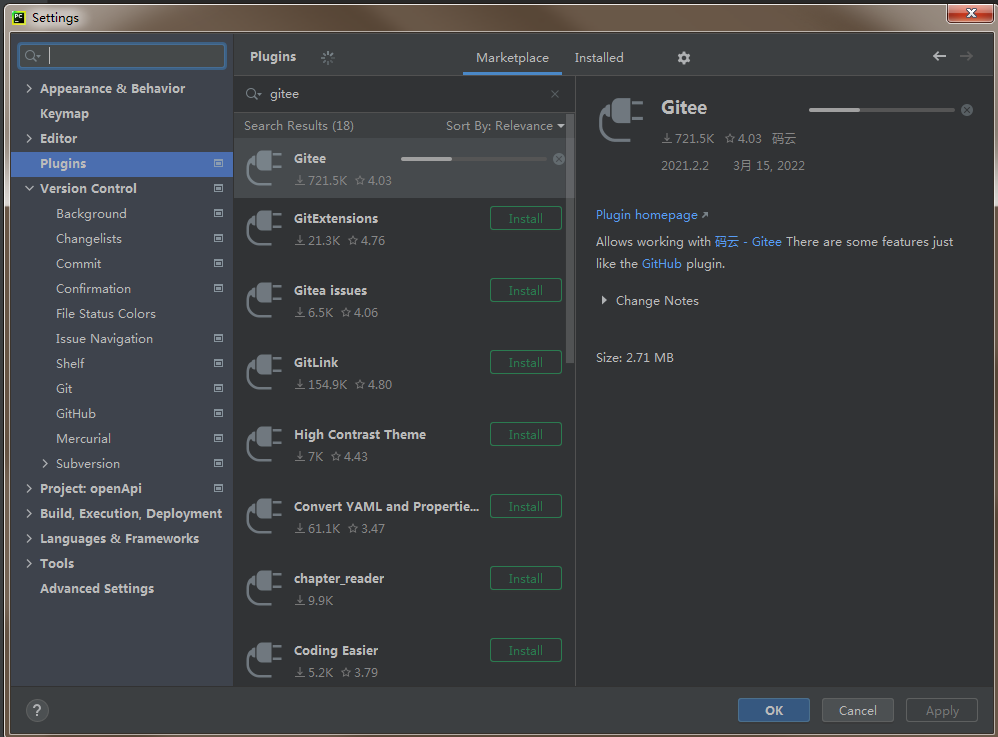The width and height of the screenshot is (998, 737).
Task: Switch to the Installed tab
Action: [599, 58]
